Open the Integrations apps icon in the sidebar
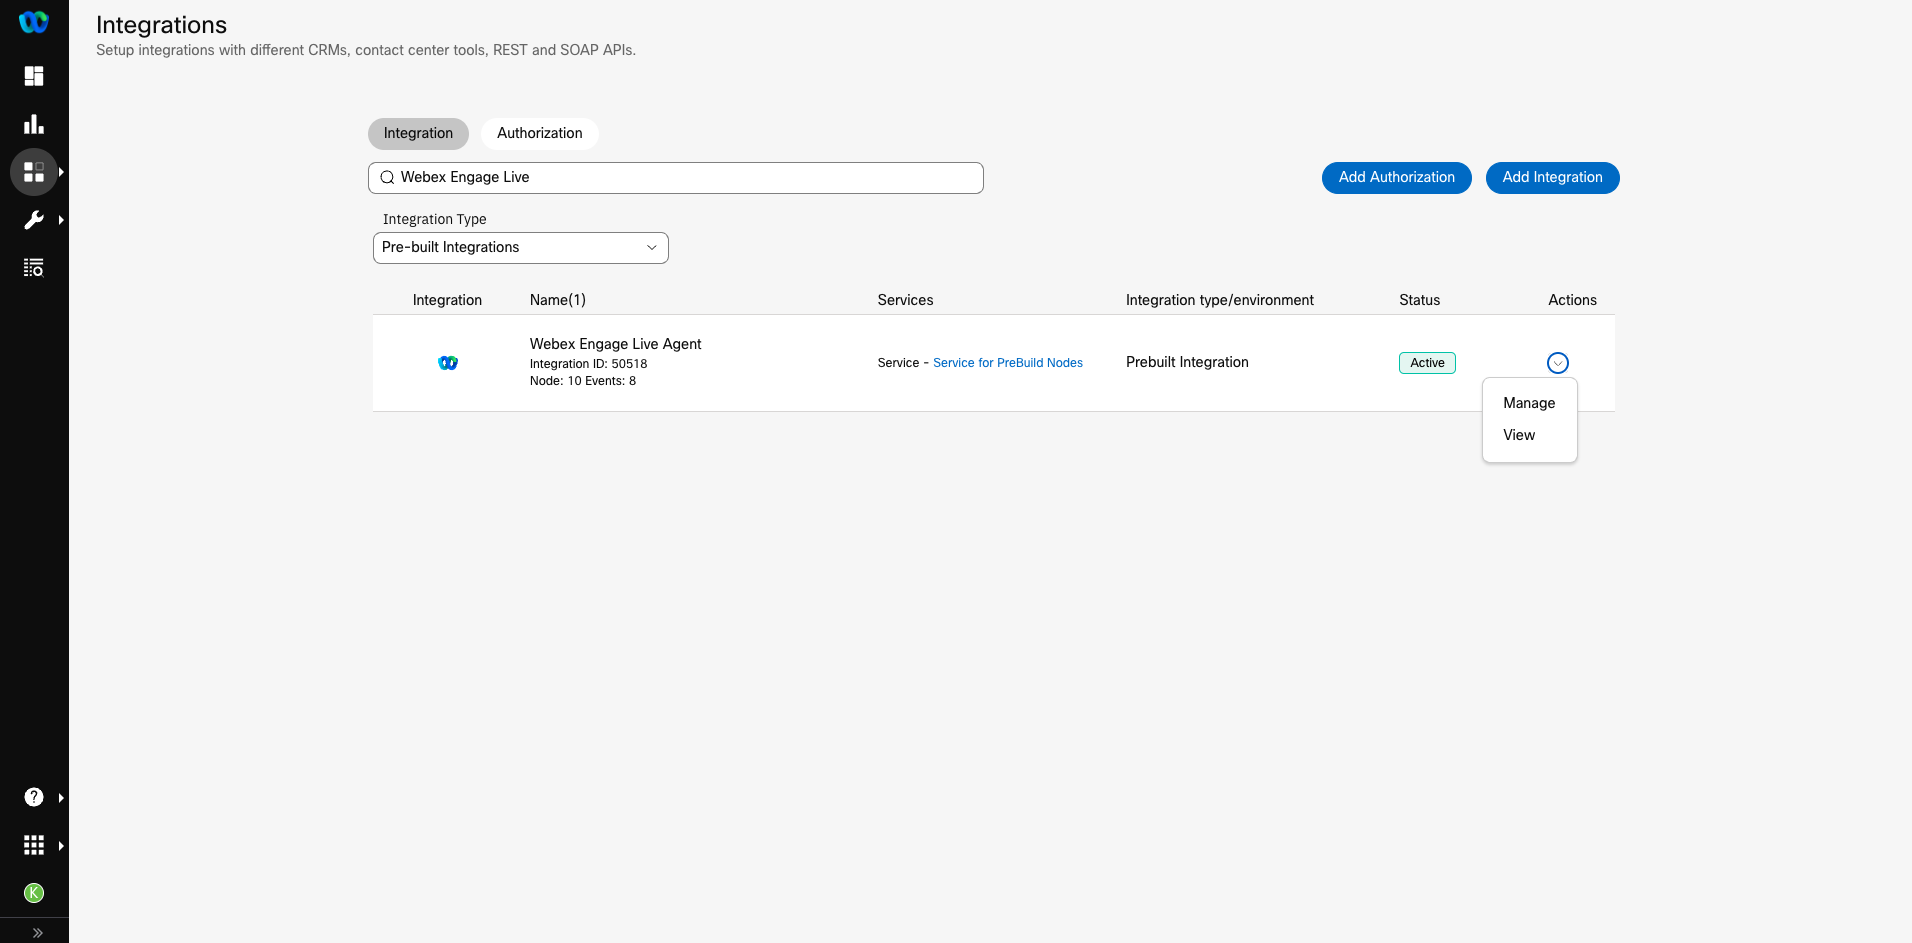The width and height of the screenshot is (1912, 943). click(34, 172)
